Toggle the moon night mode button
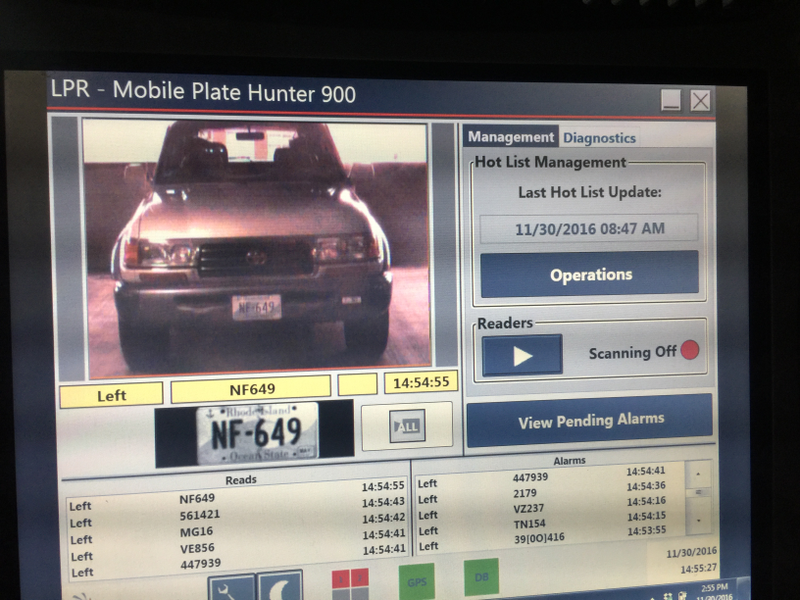Screen dimensions: 800x600 (280, 586)
